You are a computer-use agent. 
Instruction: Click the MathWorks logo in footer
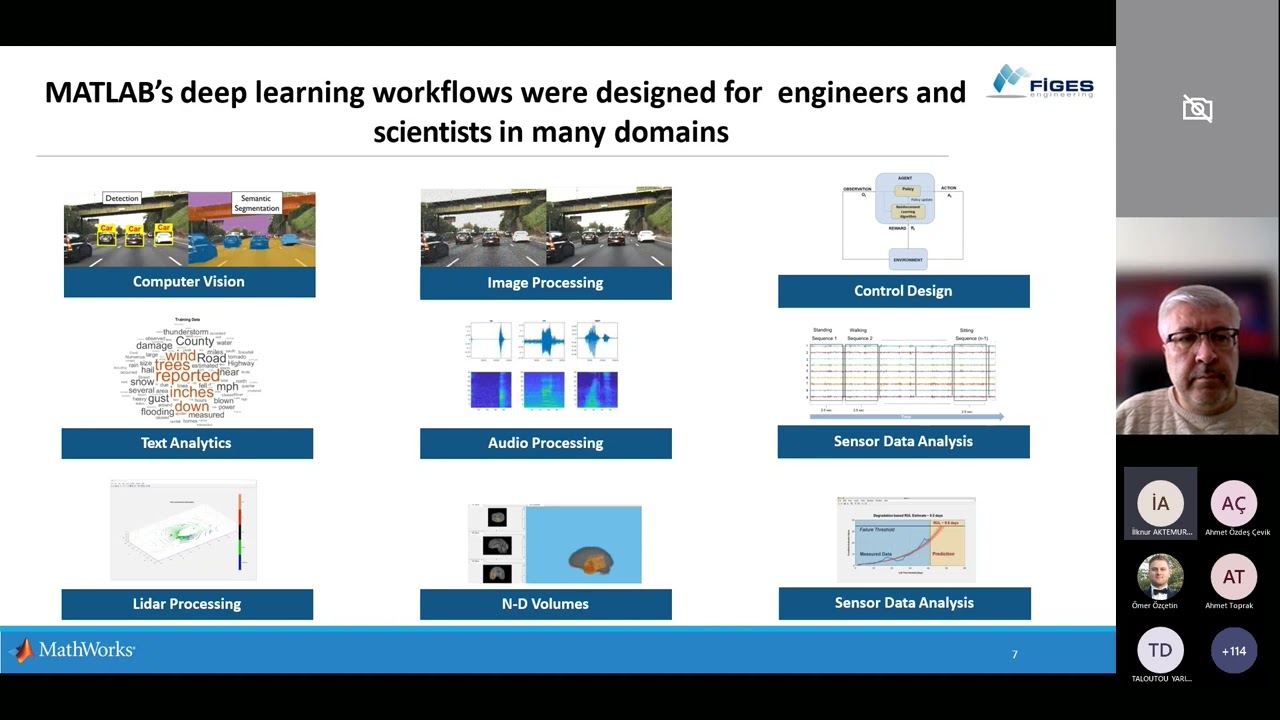[73, 650]
